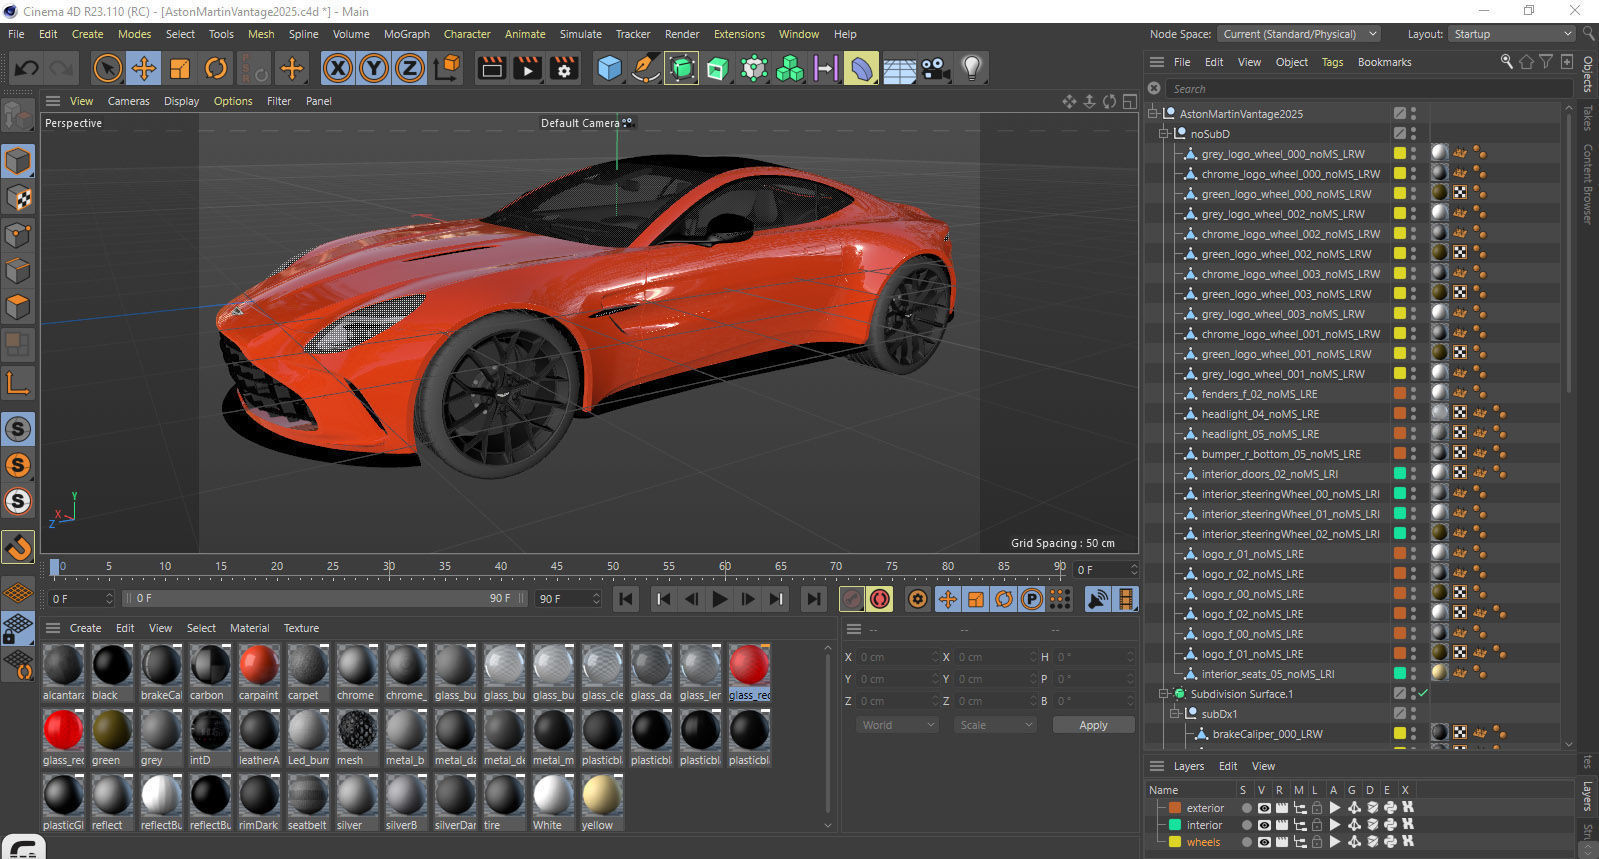Open Object Manager Tags menu
The width and height of the screenshot is (1599, 859).
1333,62
